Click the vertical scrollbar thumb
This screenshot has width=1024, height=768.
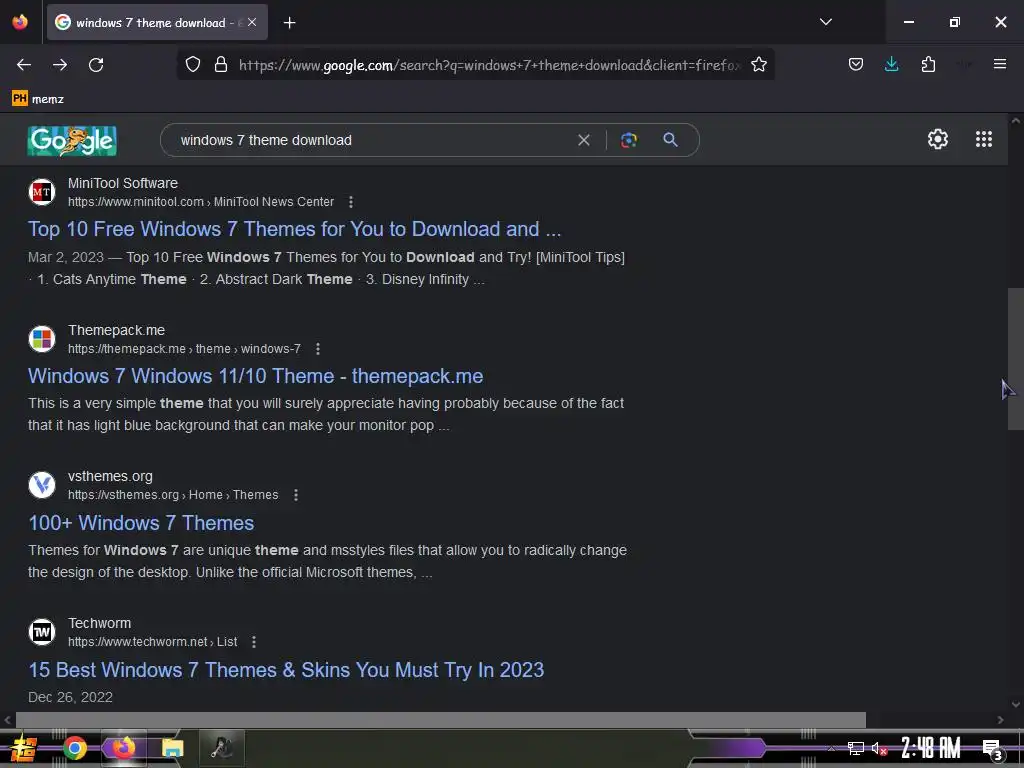pyautogui.click(x=1016, y=359)
